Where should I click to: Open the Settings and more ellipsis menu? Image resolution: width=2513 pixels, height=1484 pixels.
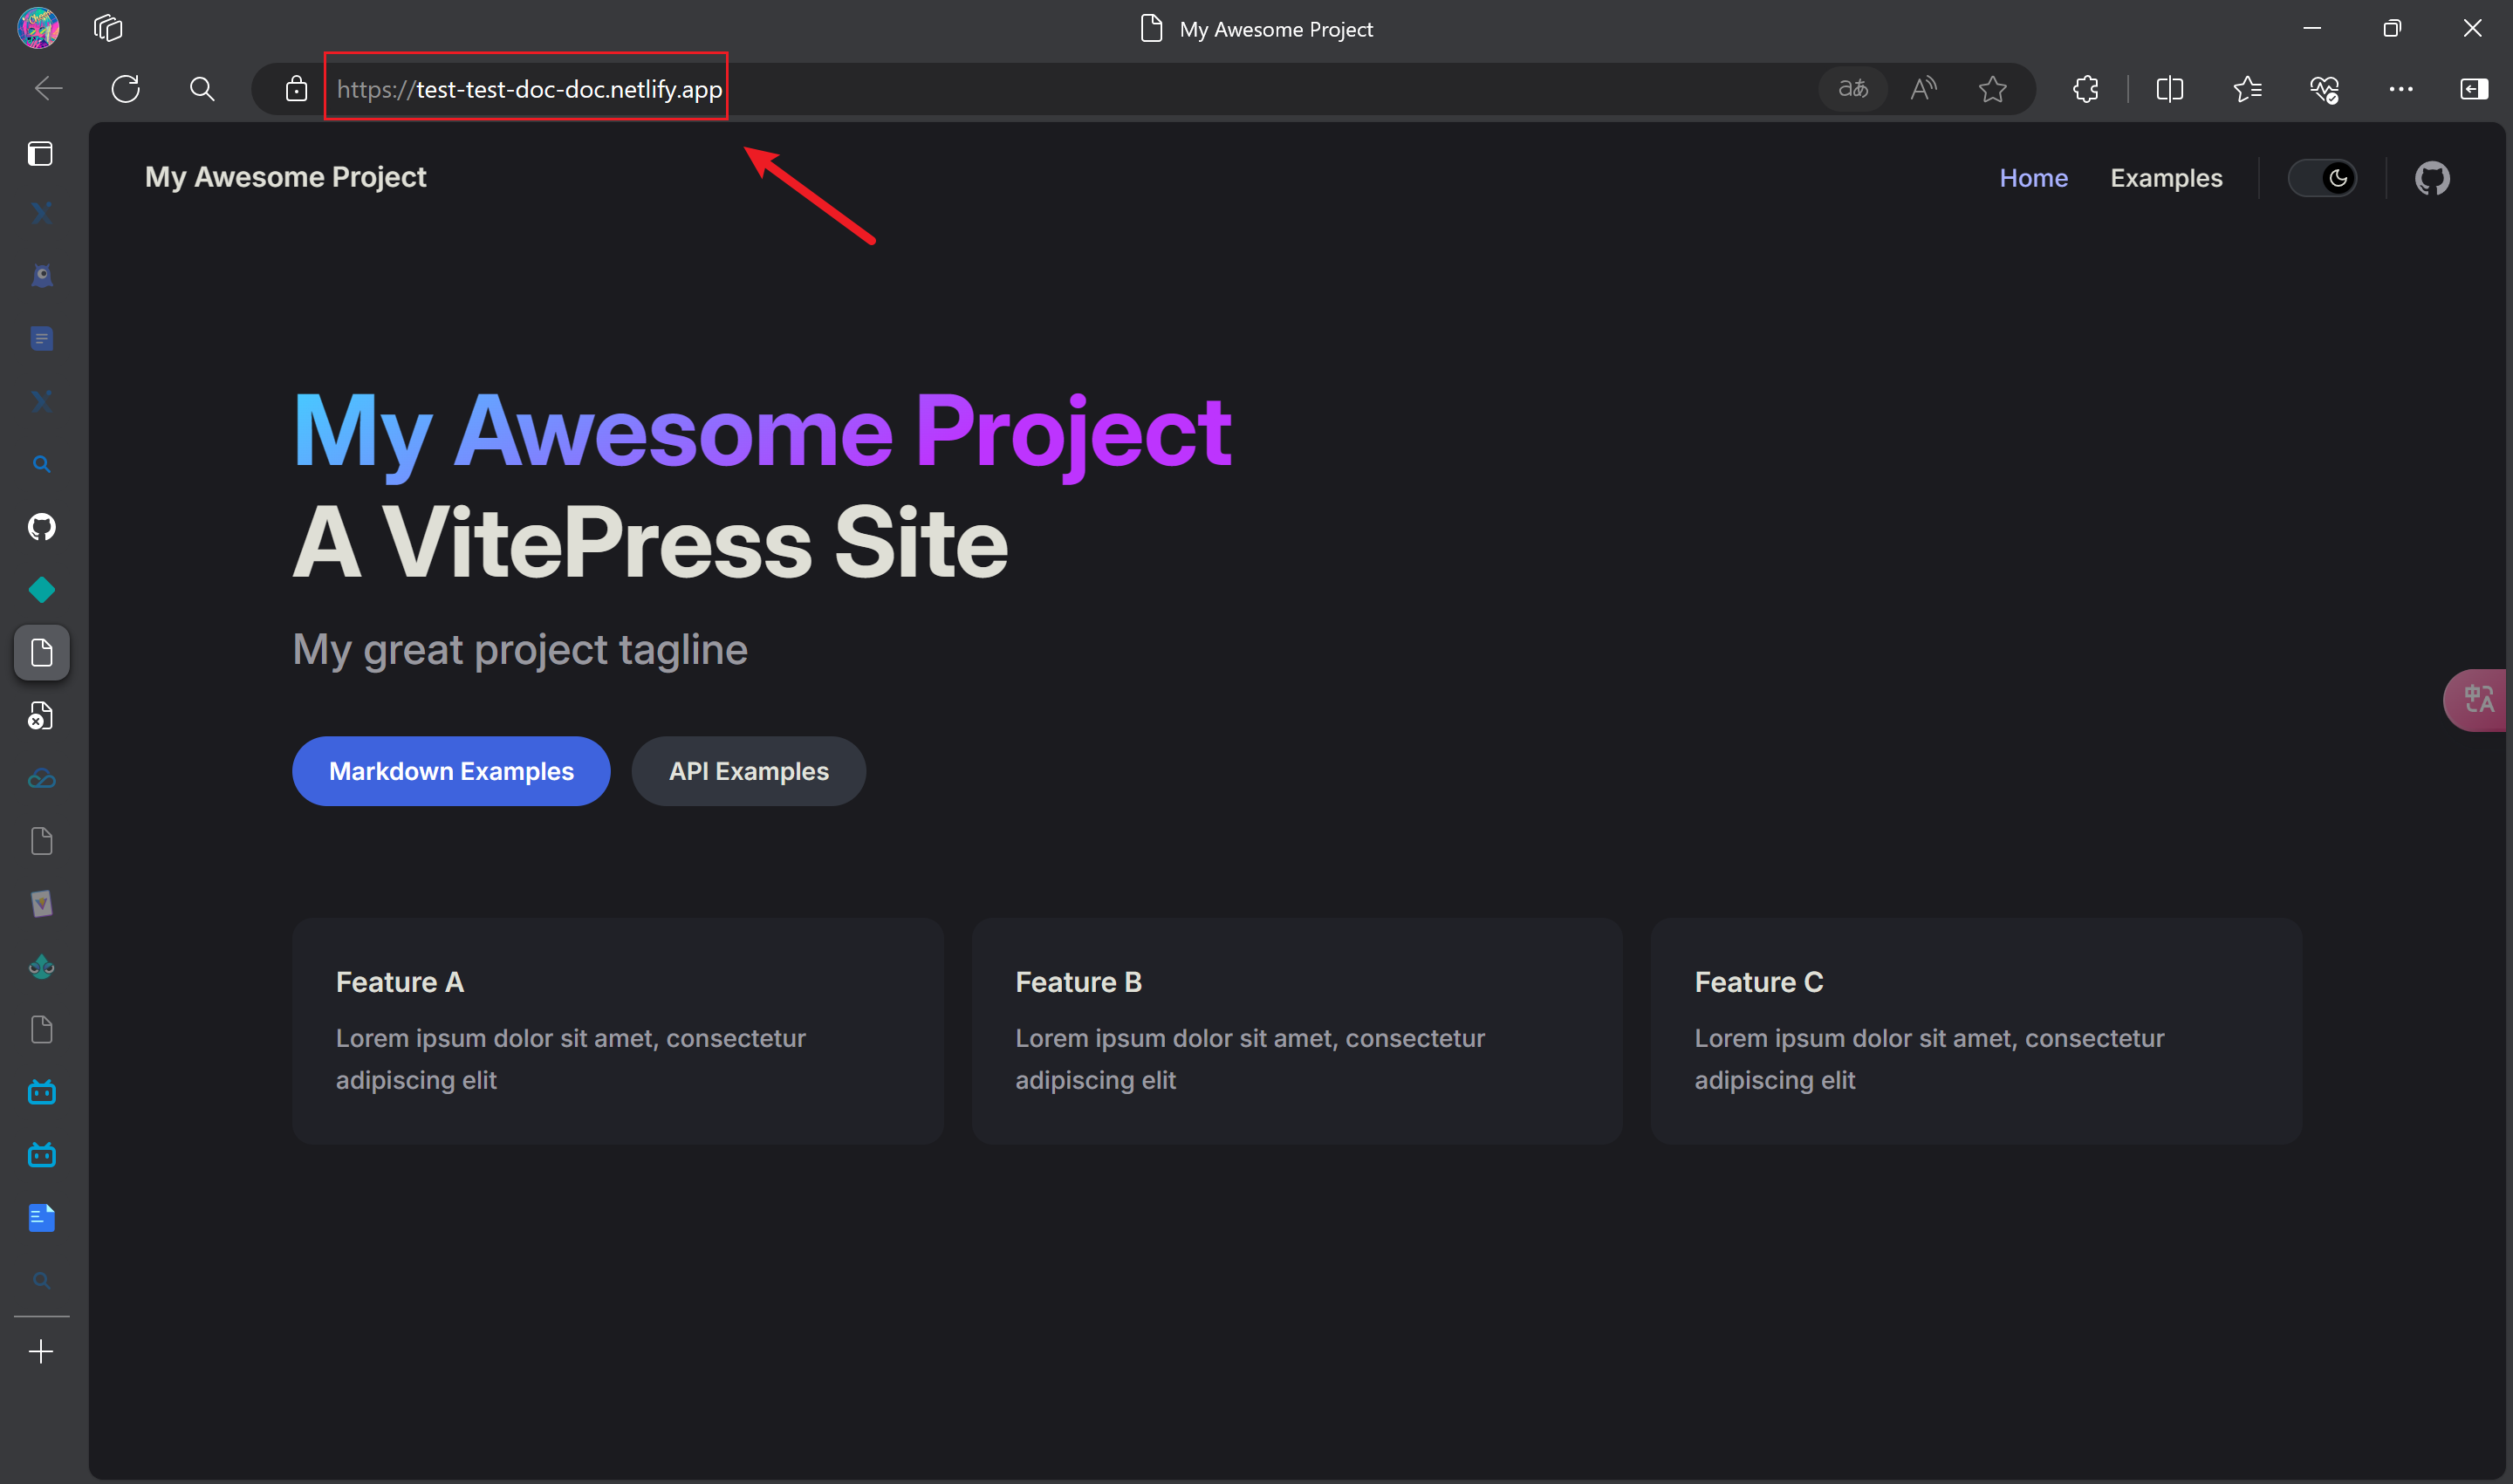point(2400,89)
